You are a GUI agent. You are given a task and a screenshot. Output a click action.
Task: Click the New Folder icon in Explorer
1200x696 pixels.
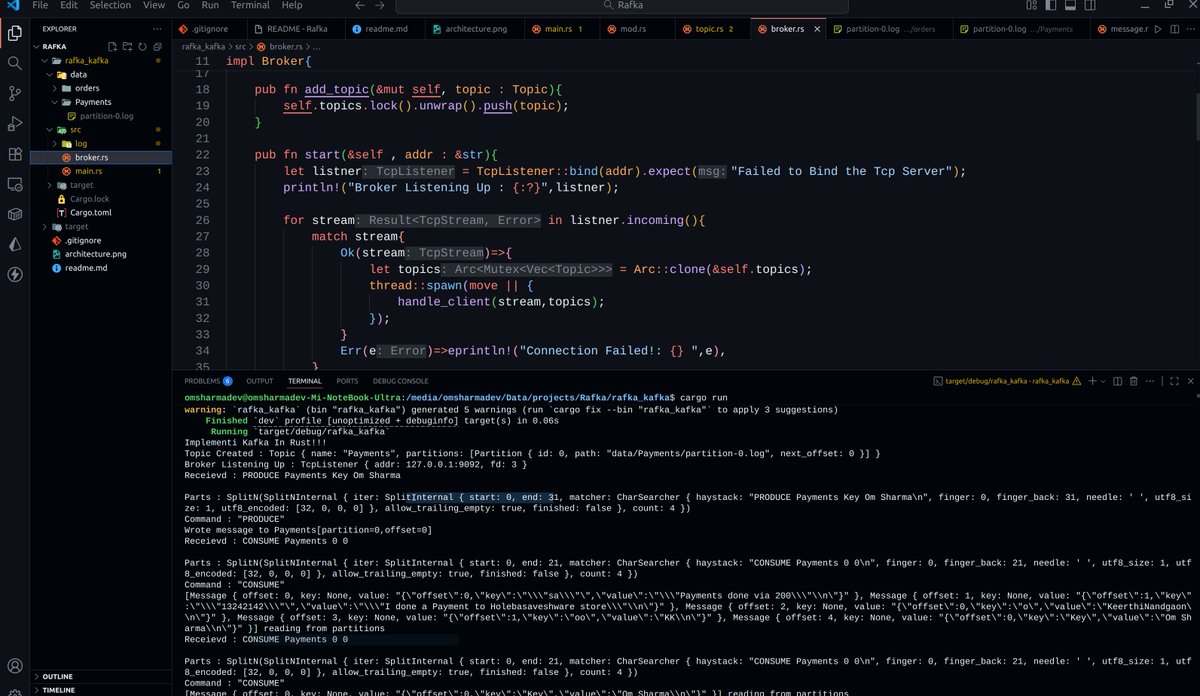pyautogui.click(x=127, y=46)
